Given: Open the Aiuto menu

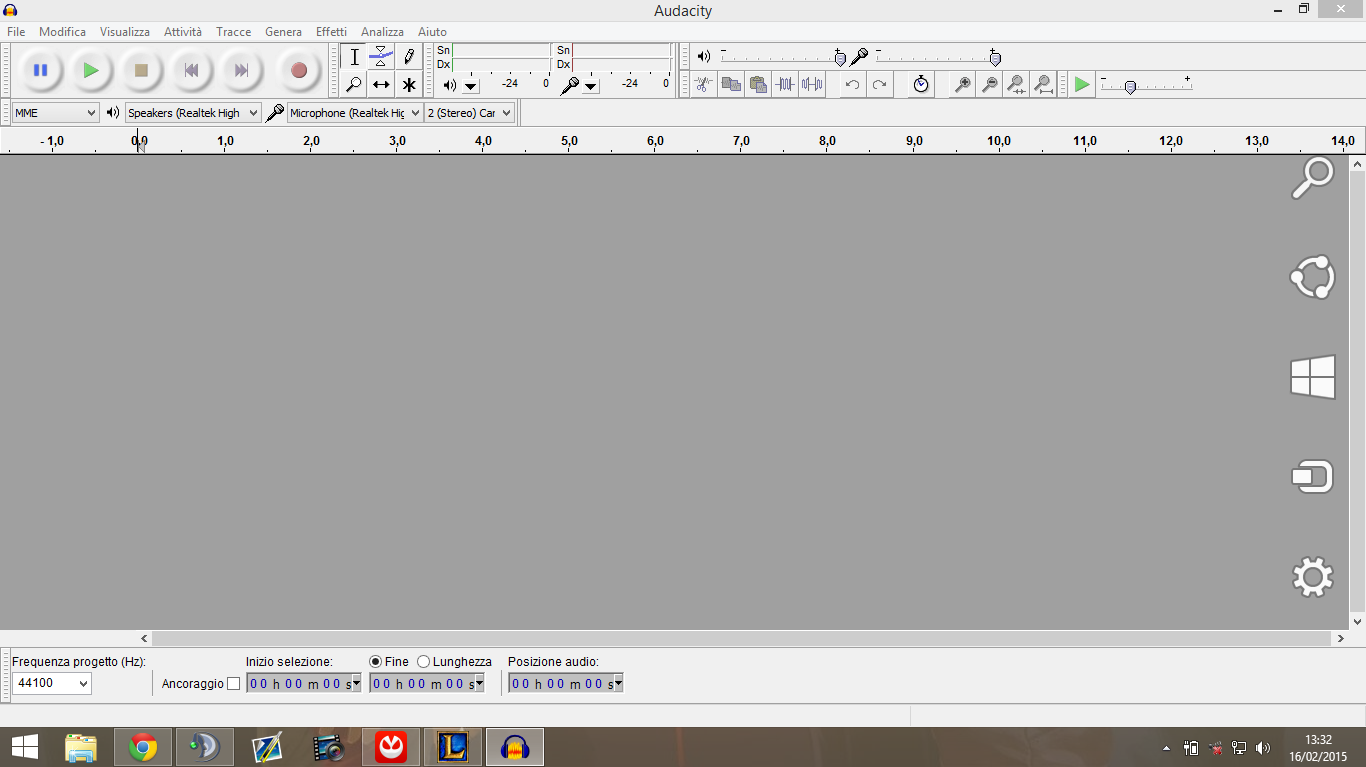Looking at the screenshot, I should (433, 32).
